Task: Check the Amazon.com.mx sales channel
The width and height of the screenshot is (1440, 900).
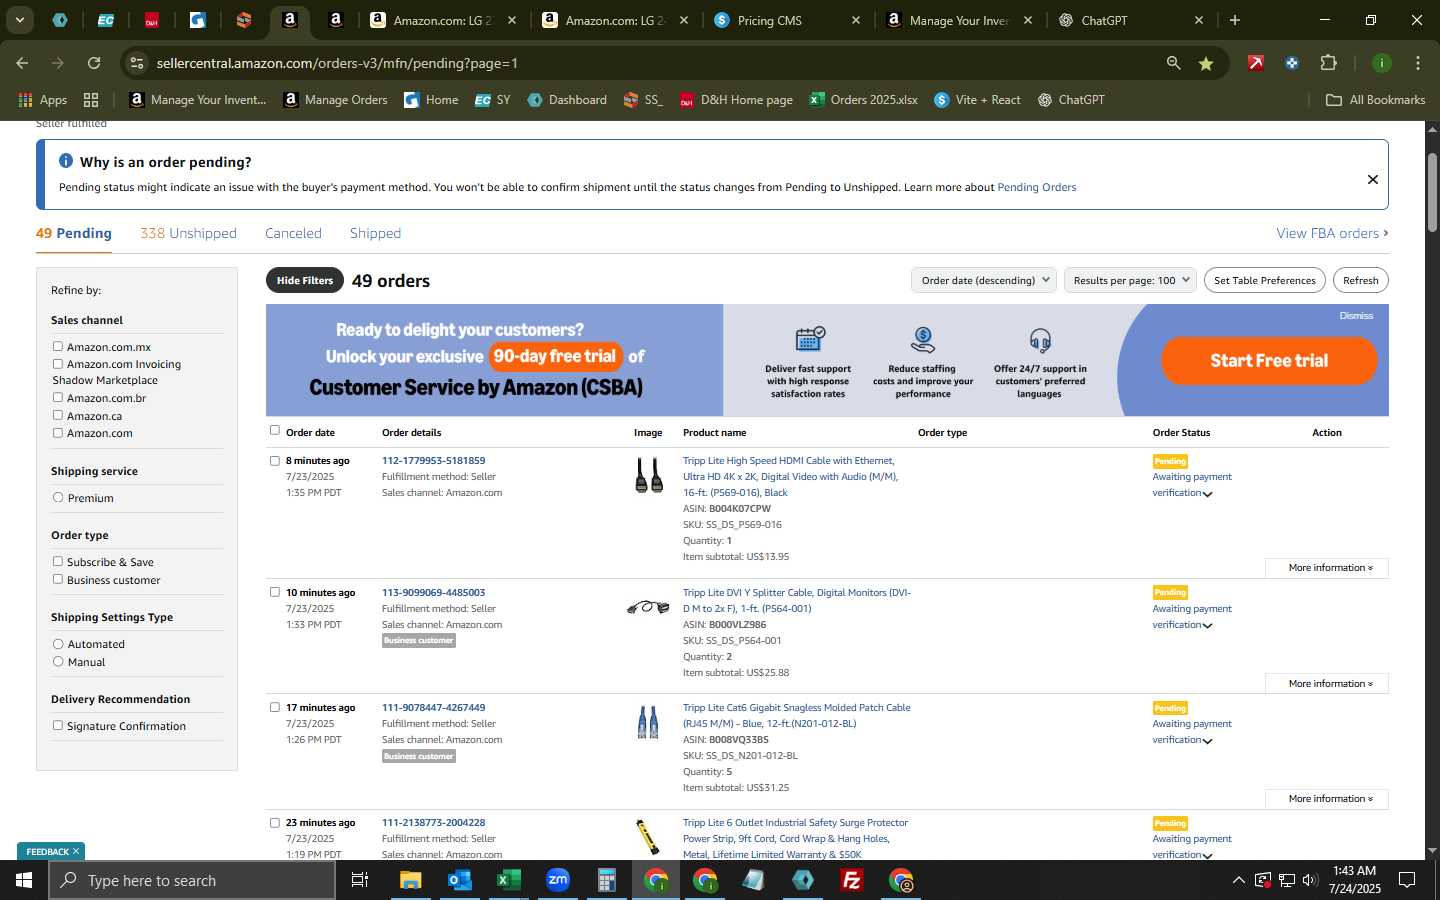Action: [x=58, y=346]
